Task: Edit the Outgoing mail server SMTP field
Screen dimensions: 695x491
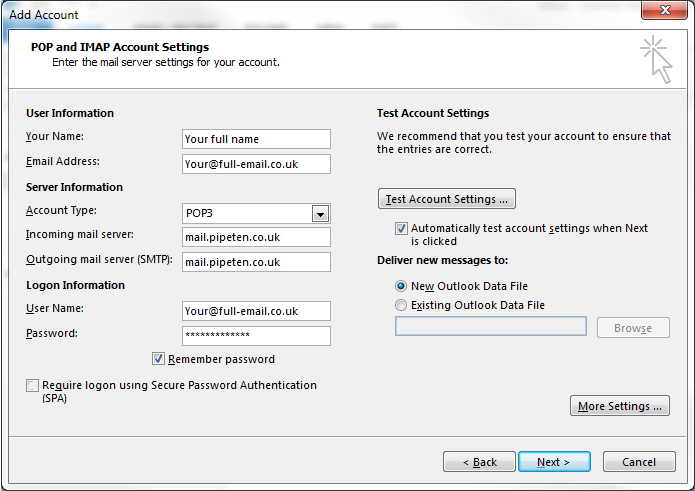Action: click(x=256, y=262)
